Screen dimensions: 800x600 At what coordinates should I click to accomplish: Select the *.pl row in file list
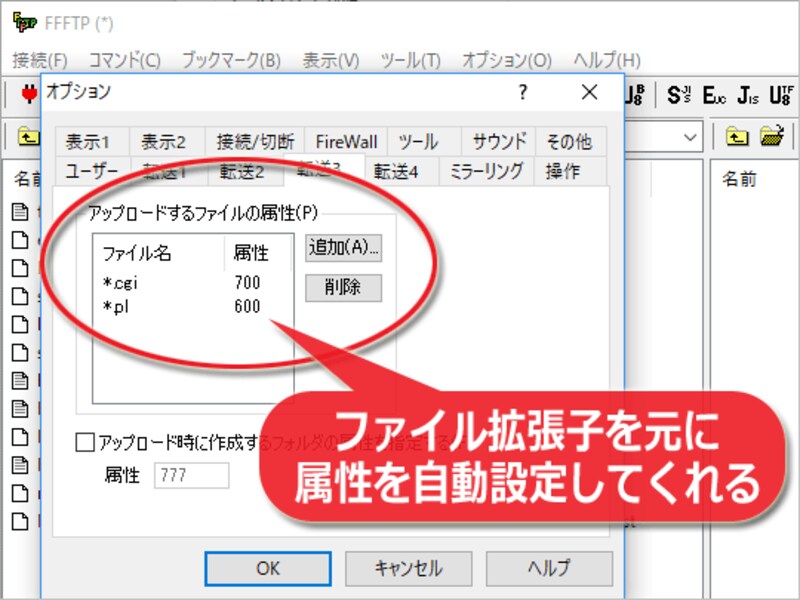[x=192, y=306]
